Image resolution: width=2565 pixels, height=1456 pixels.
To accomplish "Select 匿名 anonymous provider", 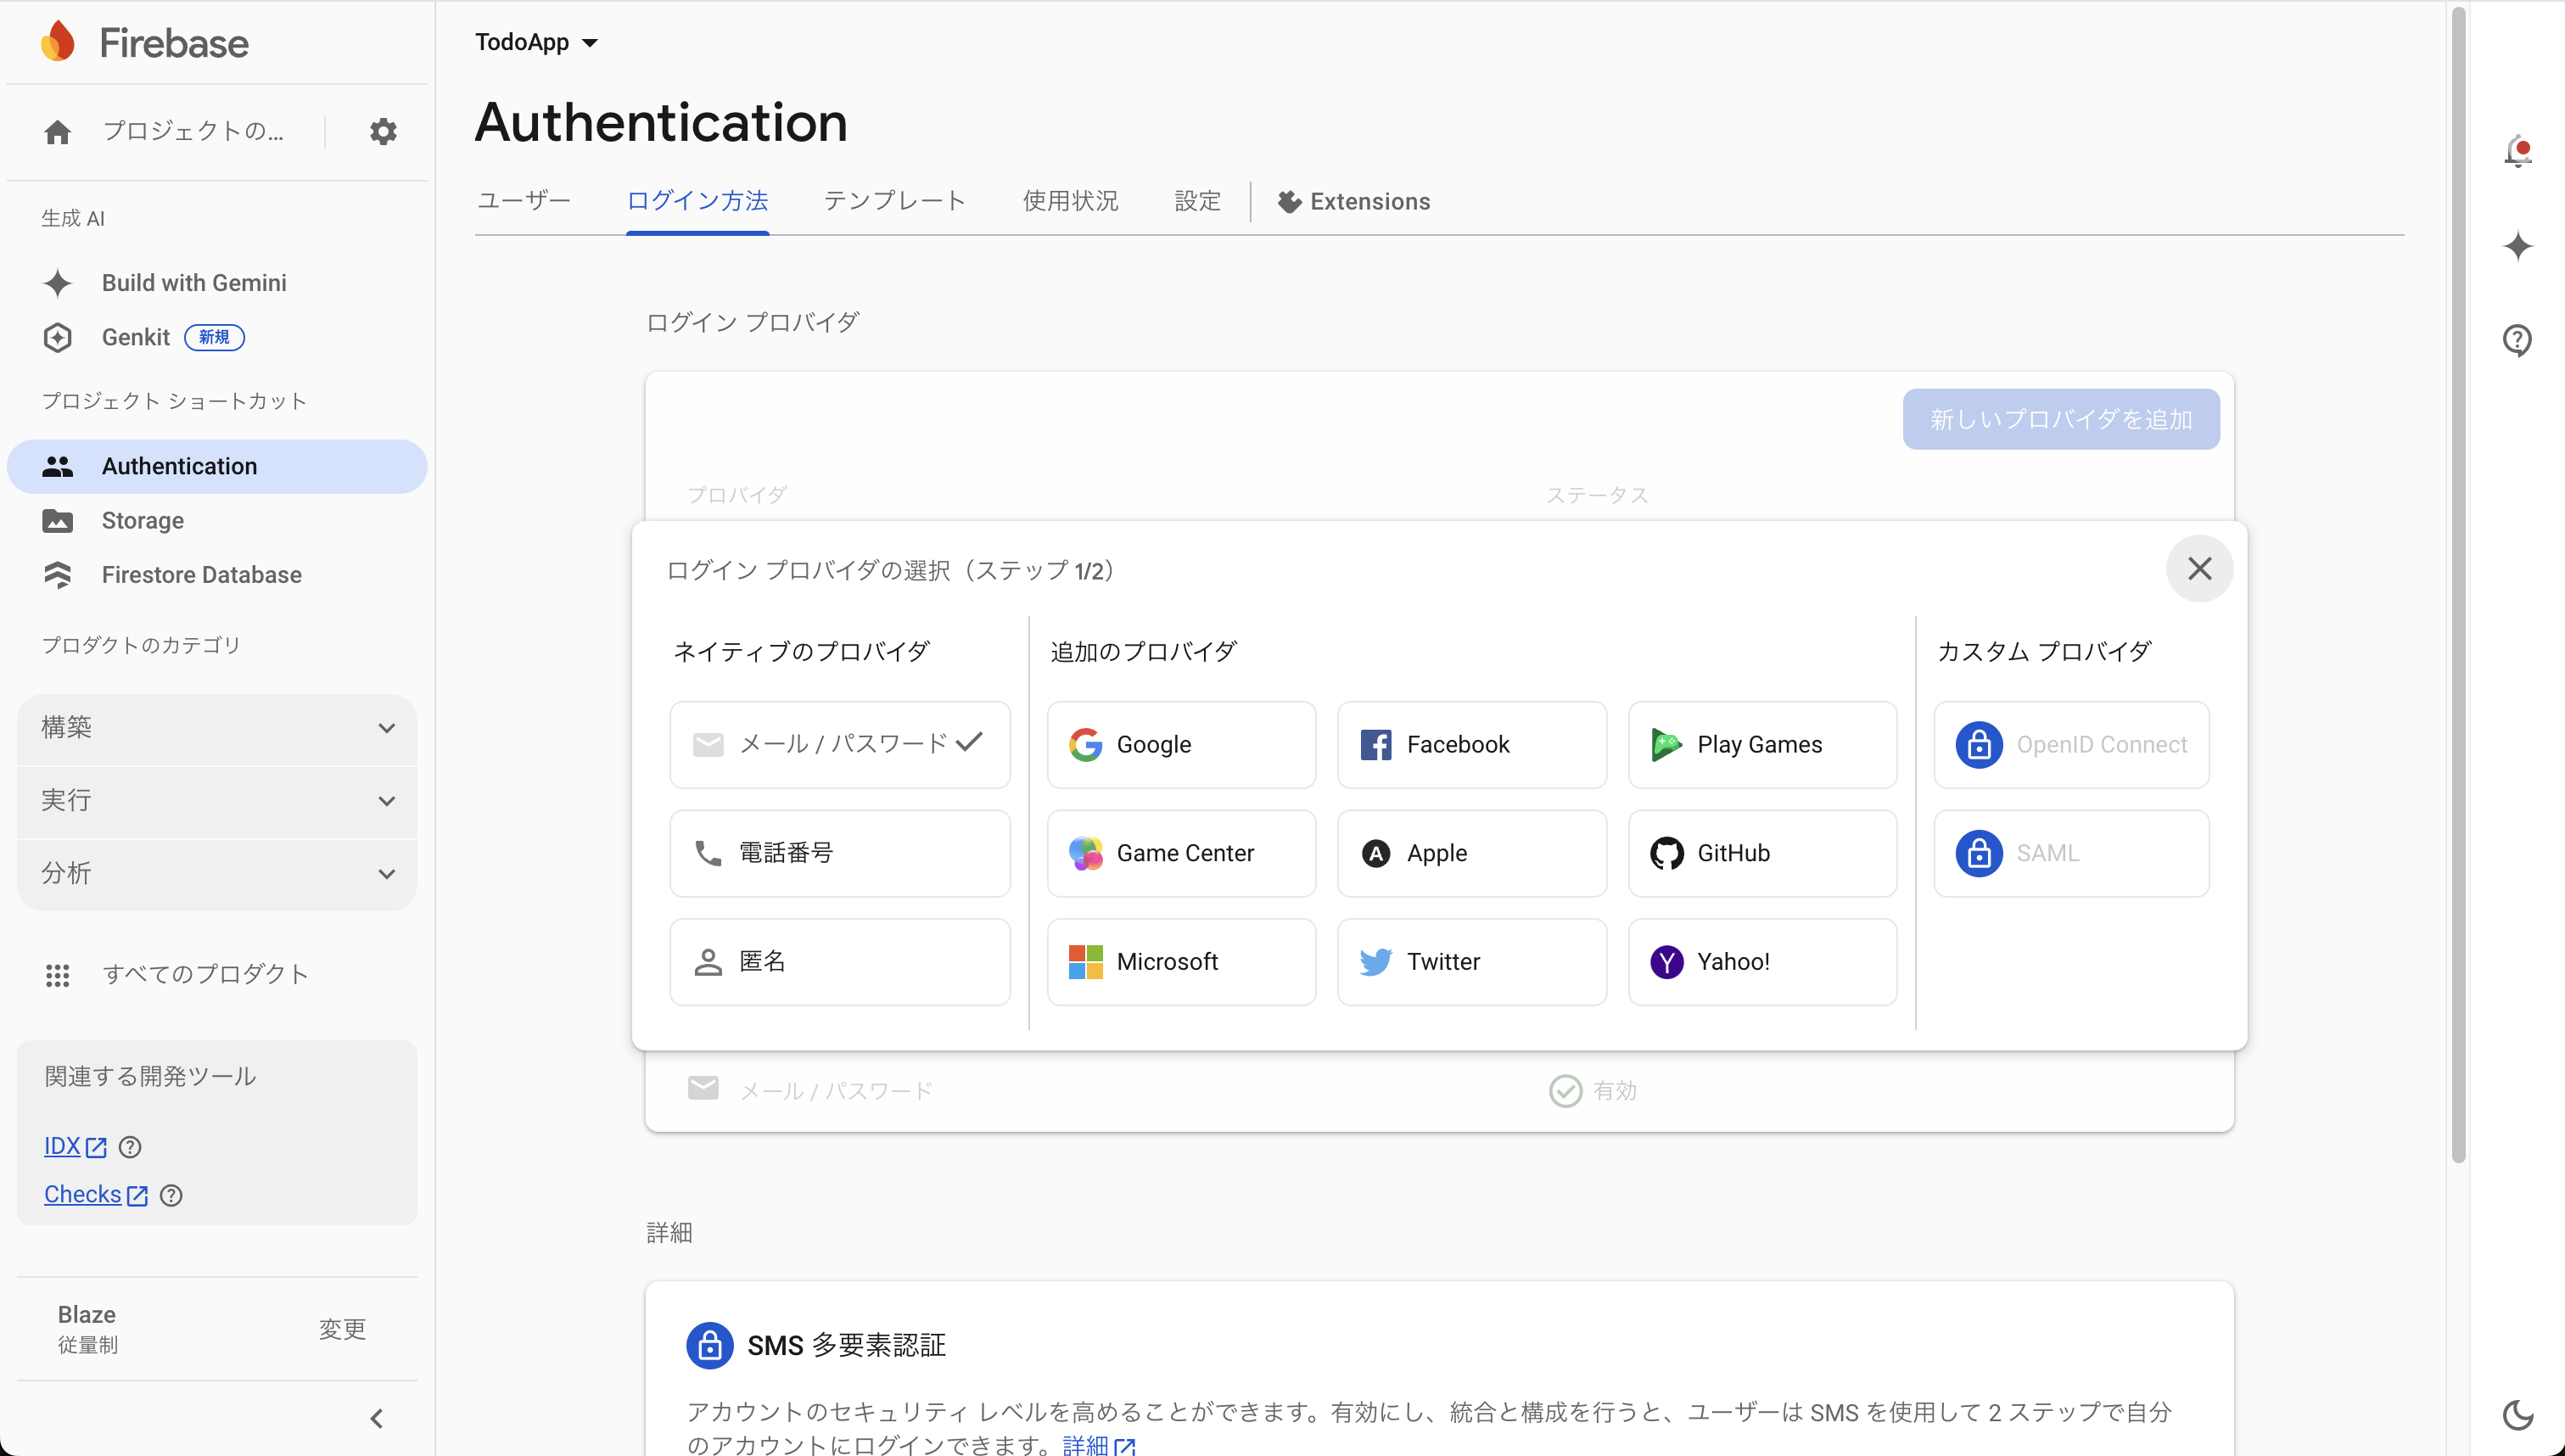I will coord(840,962).
